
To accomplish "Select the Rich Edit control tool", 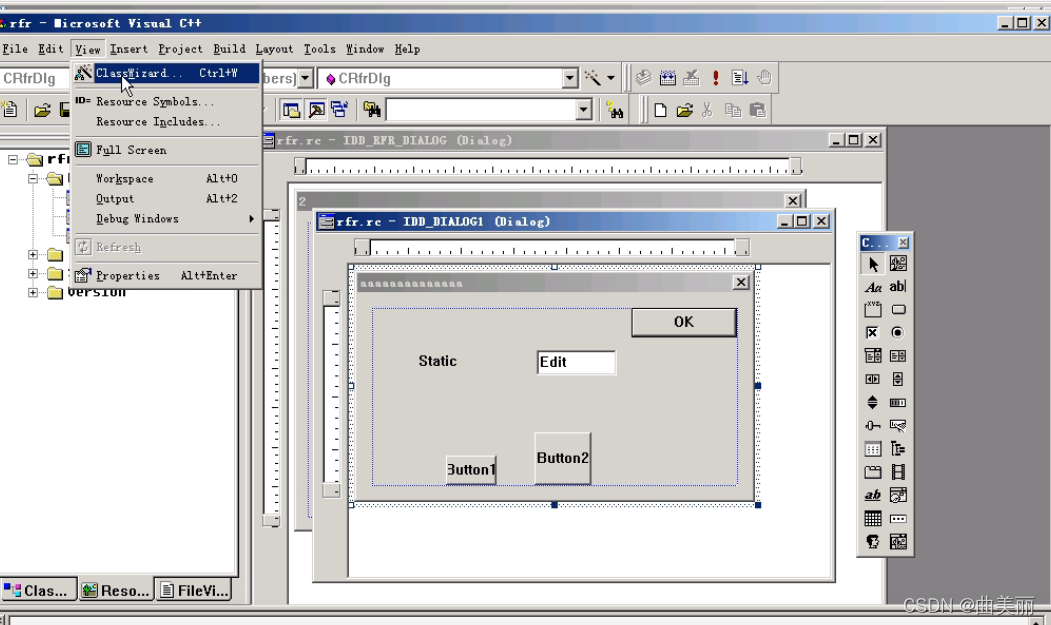I will pyautogui.click(x=873, y=496).
